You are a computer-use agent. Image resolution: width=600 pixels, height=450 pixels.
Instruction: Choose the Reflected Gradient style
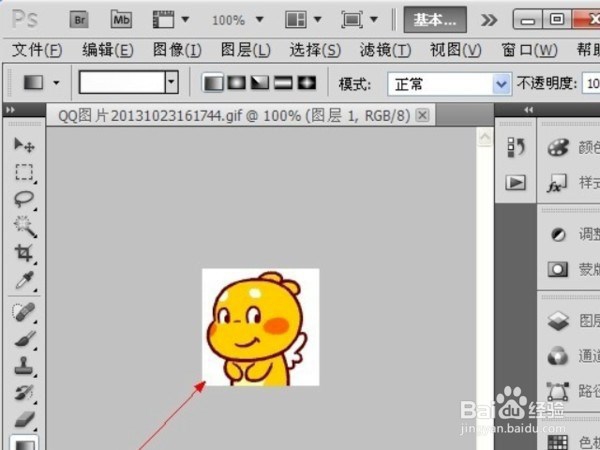pos(283,83)
